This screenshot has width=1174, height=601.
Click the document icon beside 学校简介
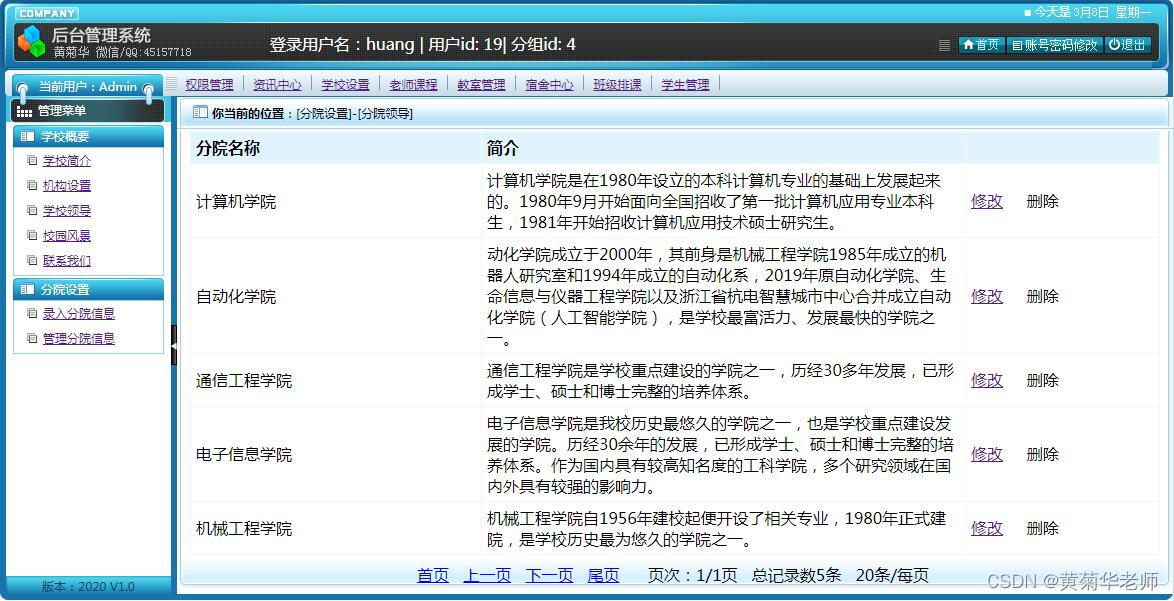pos(33,161)
